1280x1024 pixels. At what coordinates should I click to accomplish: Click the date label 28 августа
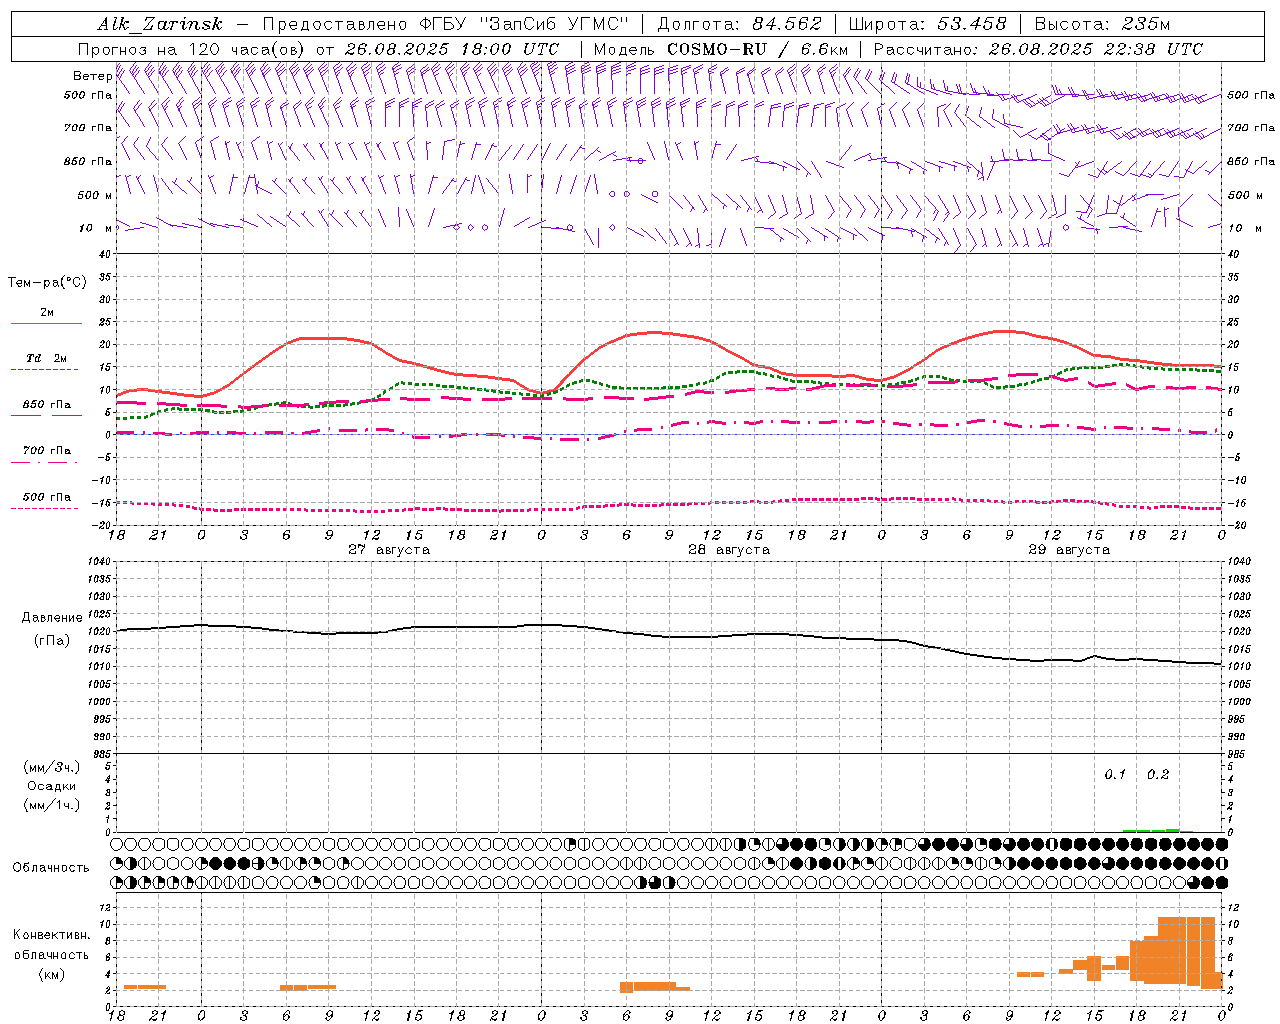click(729, 550)
